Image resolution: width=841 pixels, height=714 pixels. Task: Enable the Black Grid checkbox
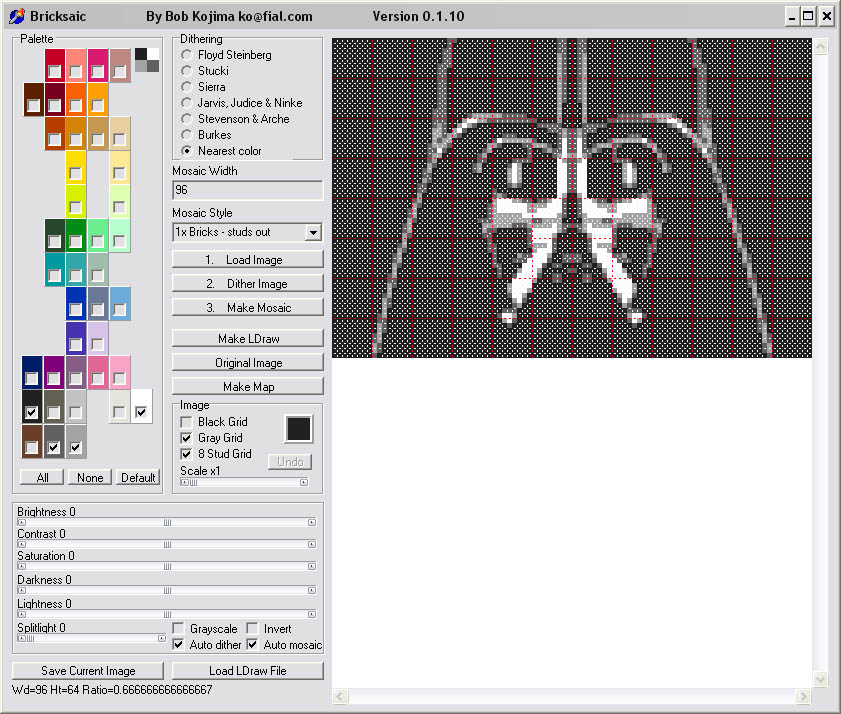[186, 422]
